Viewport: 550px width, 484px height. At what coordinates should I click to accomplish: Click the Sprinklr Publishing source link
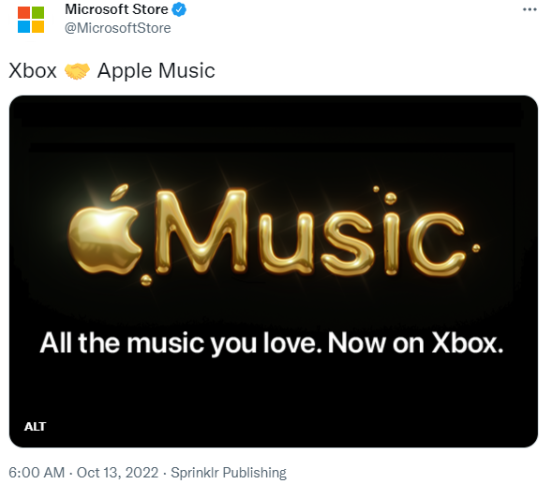coord(228,473)
